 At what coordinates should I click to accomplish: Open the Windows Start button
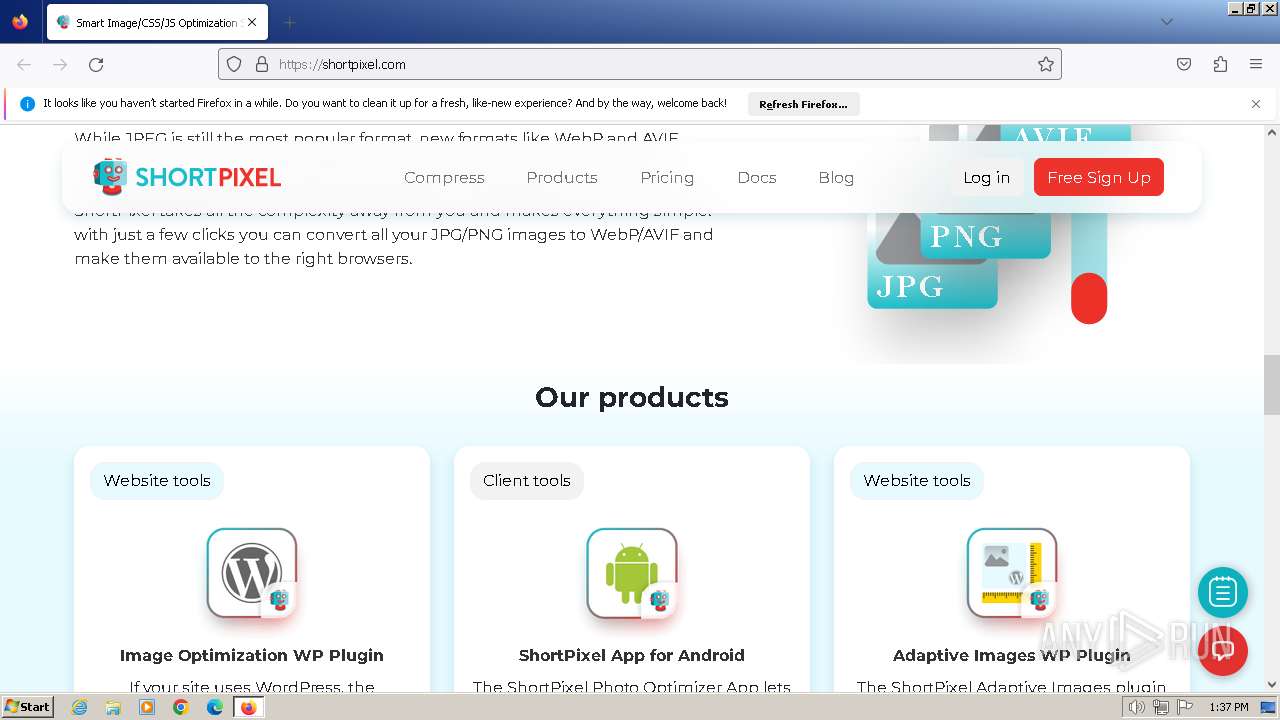tap(27, 707)
